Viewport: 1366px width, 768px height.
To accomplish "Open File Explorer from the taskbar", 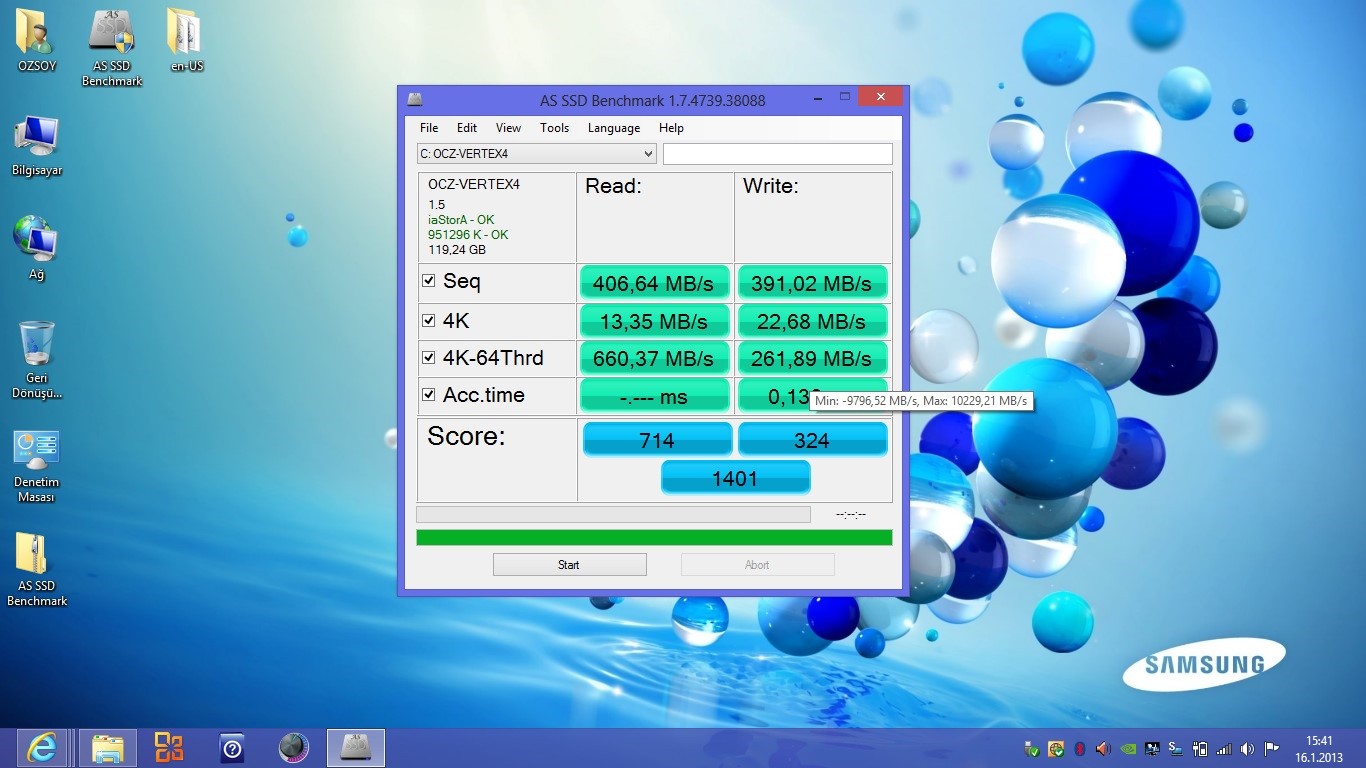I will 107,747.
